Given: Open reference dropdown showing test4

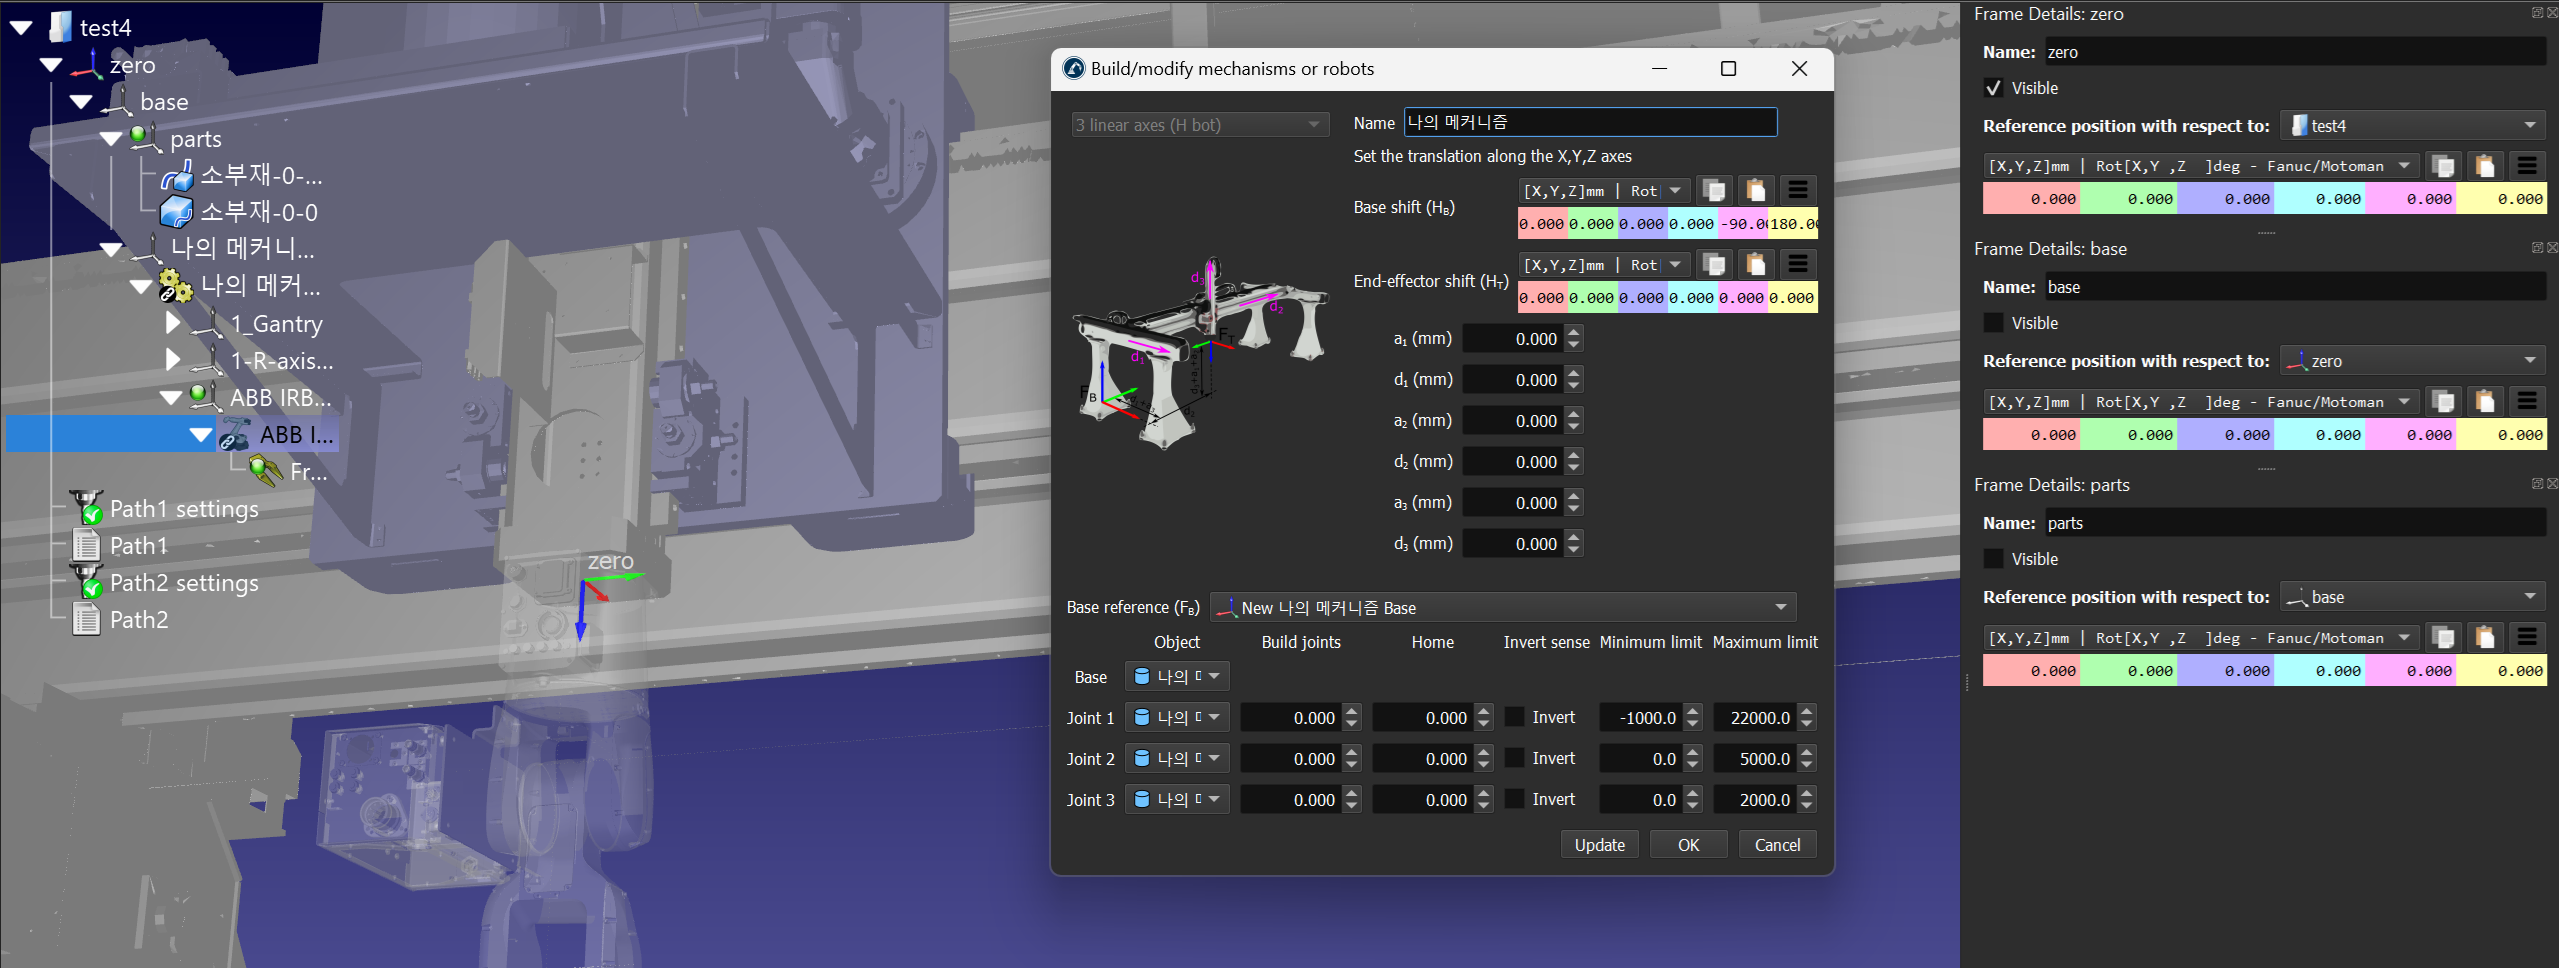Looking at the screenshot, I should (2412, 126).
